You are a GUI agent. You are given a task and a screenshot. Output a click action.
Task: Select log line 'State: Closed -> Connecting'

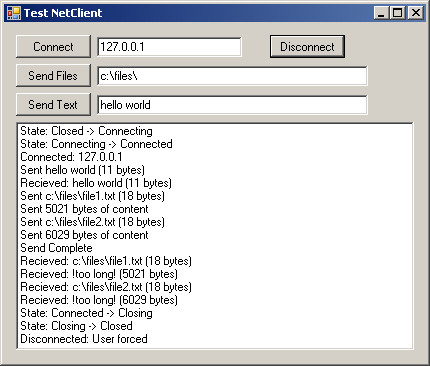click(x=86, y=131)
